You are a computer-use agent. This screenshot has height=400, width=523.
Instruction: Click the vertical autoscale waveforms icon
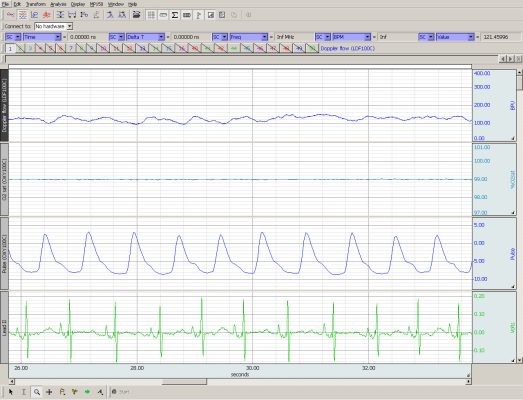(x=60, y=15)
